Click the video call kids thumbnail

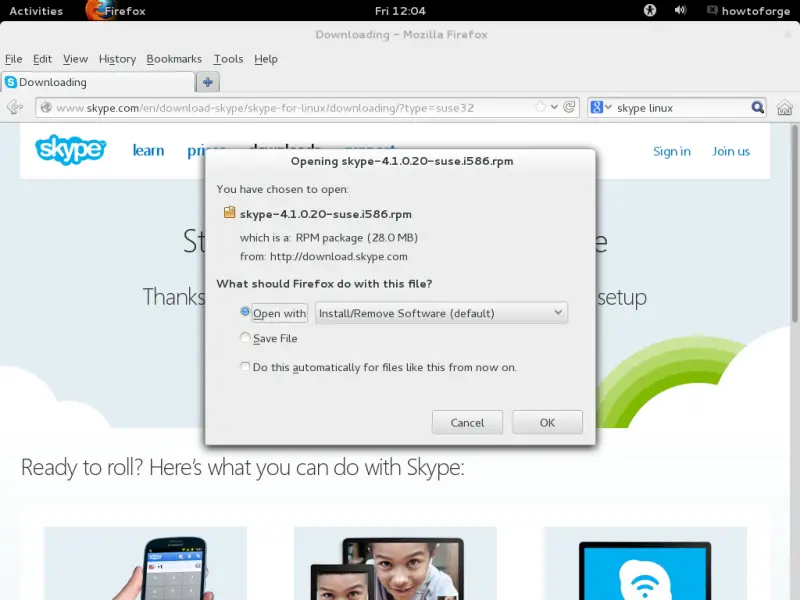395,563
